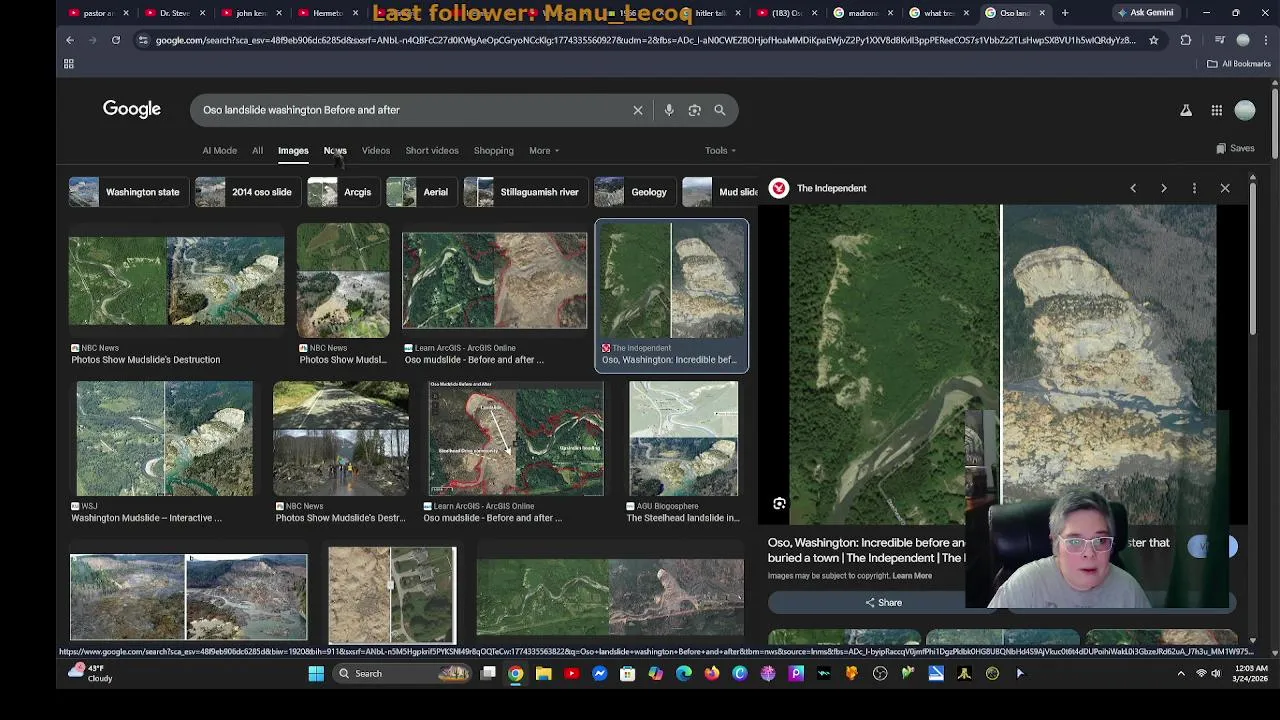Open File Explorer from taskbar
This screenshot has height=720, width=1280.
click(543, 674)
